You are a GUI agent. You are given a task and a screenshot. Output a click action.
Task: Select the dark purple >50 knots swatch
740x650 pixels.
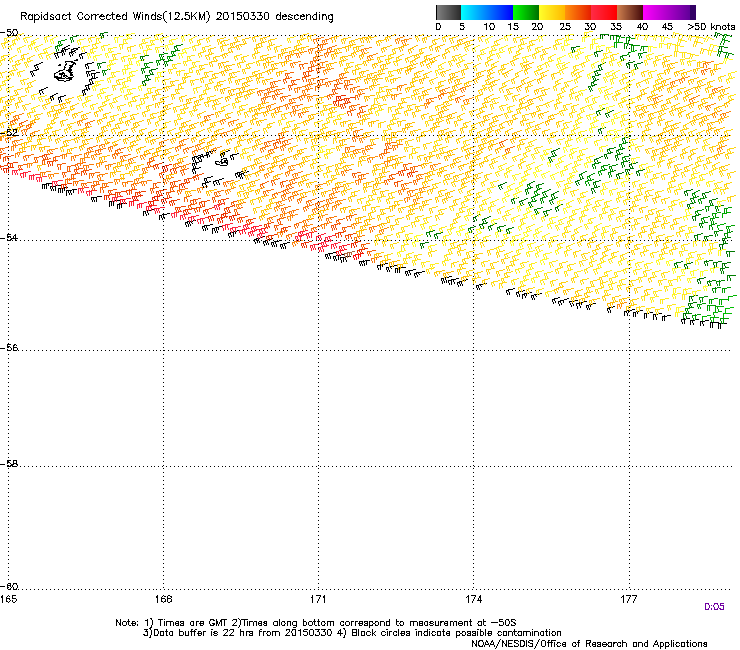pyautogui.click(x=693, y=12)
